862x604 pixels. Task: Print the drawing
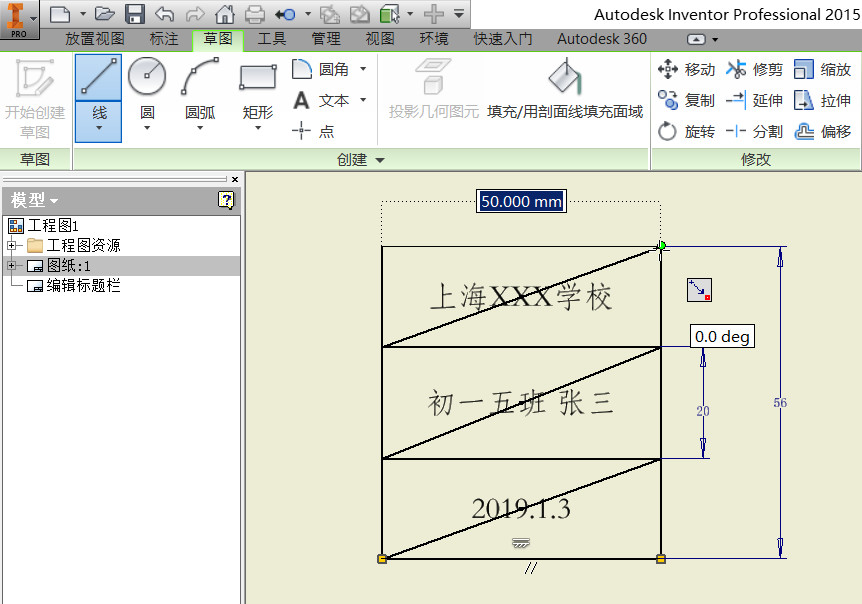point(255,14)
